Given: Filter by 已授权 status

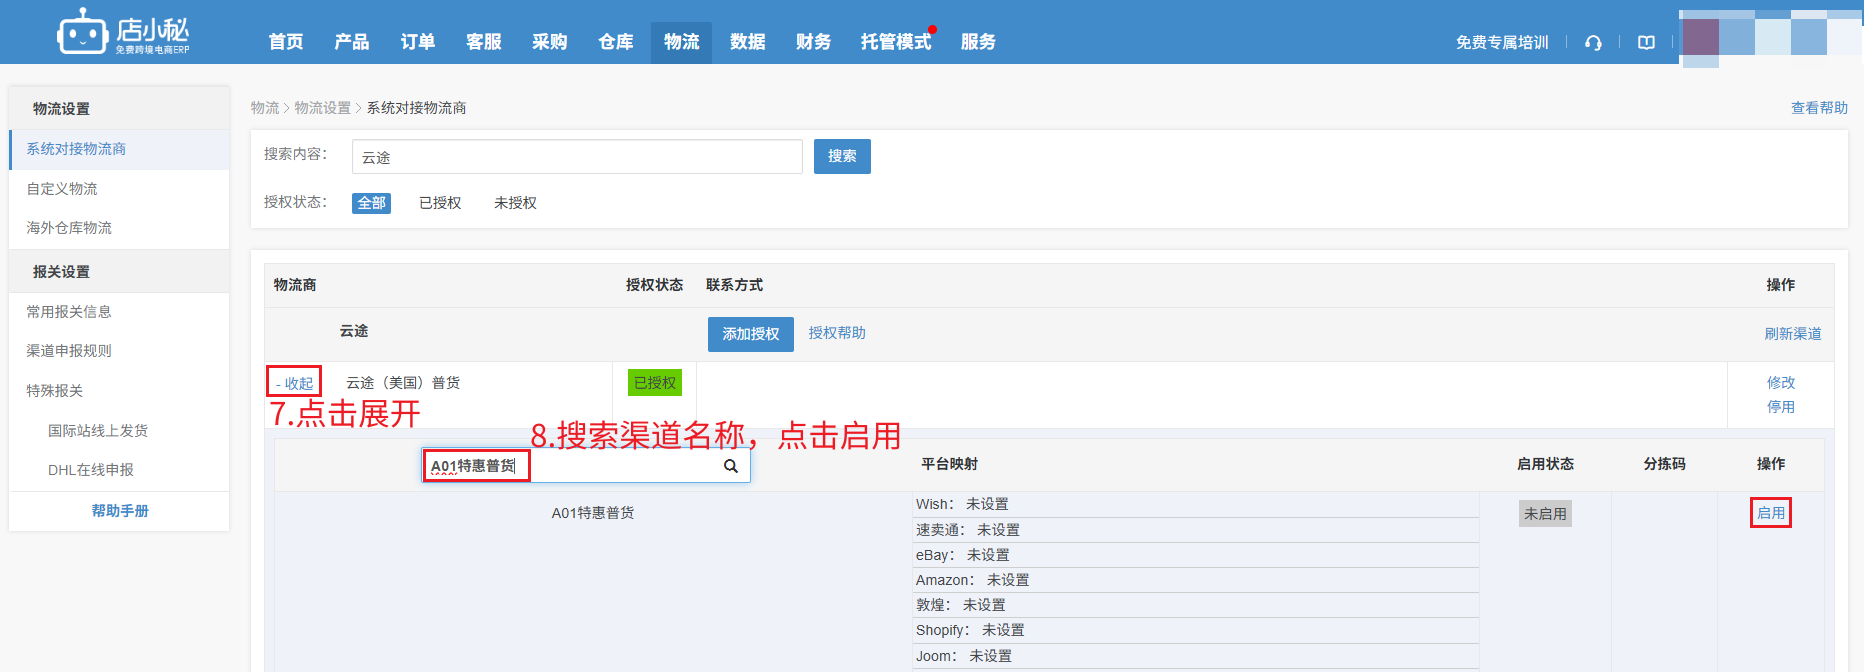Looking at the screenshot, I should pos(440,203).
